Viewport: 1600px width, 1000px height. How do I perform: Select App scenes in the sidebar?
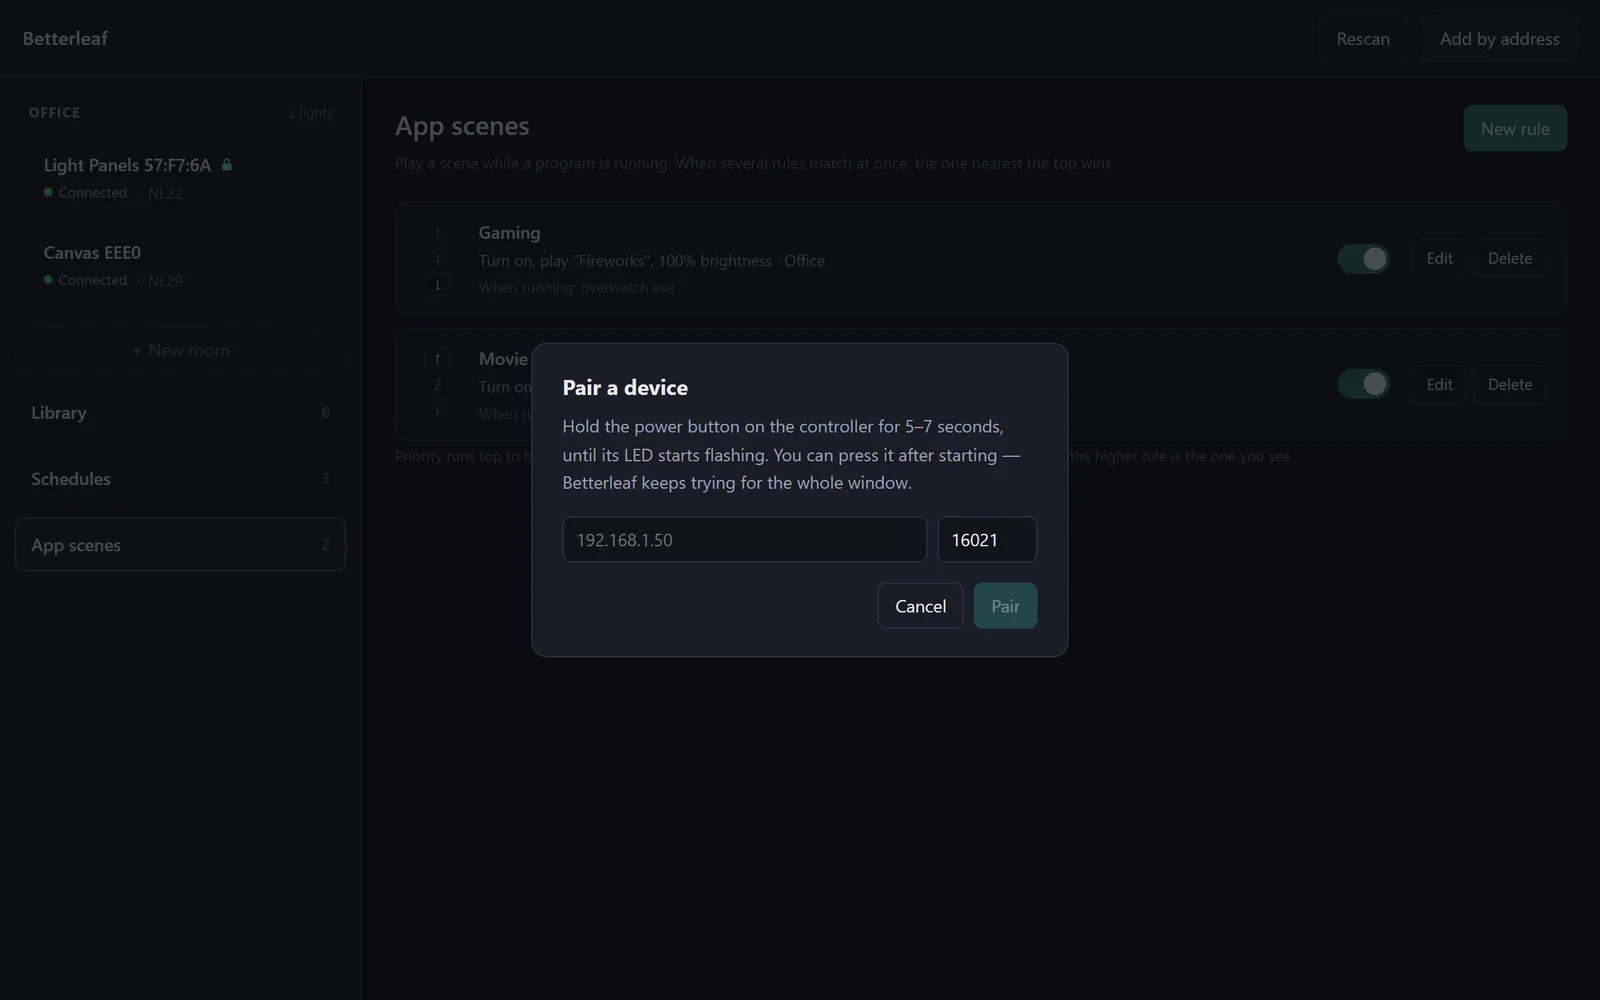(x=180, y=545)
